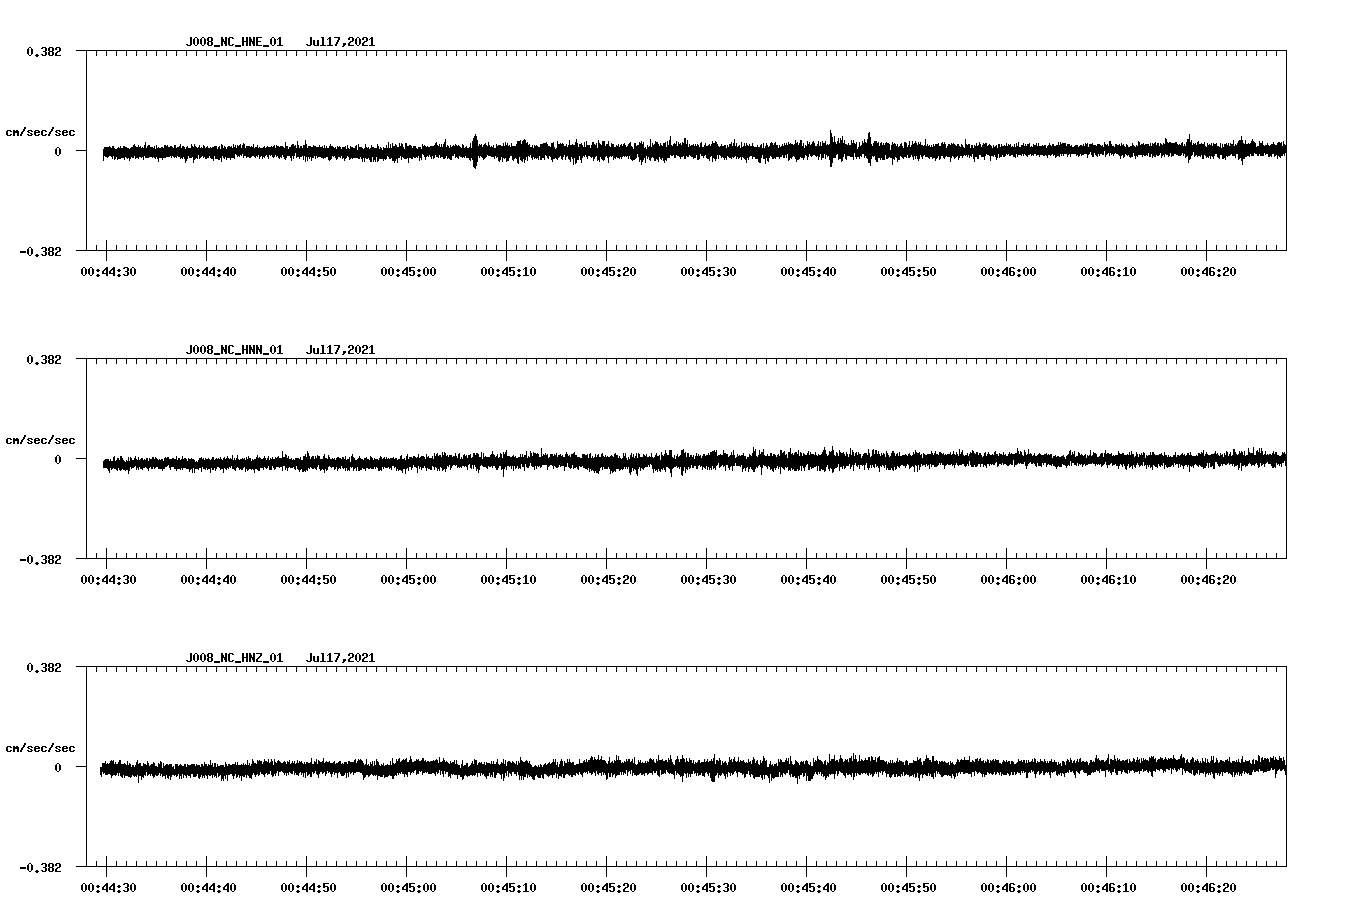Click the cm/sec/sec unit label on first trace
This screenshot has width=1358, height=924.
coord(41,130)
